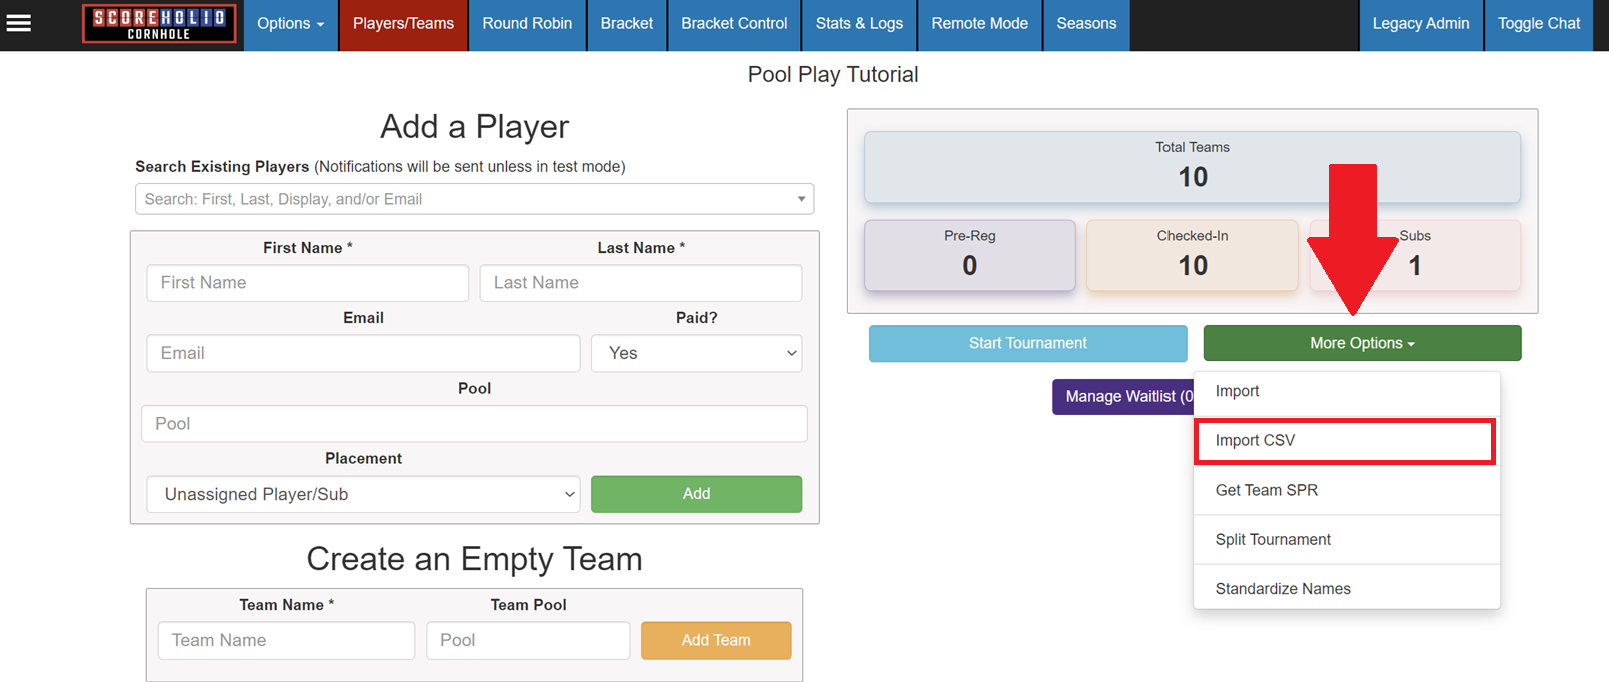This screenshot has height=682, width=1609.
Task: Open the Round Robin tab
Action: (x=527, y=24)
